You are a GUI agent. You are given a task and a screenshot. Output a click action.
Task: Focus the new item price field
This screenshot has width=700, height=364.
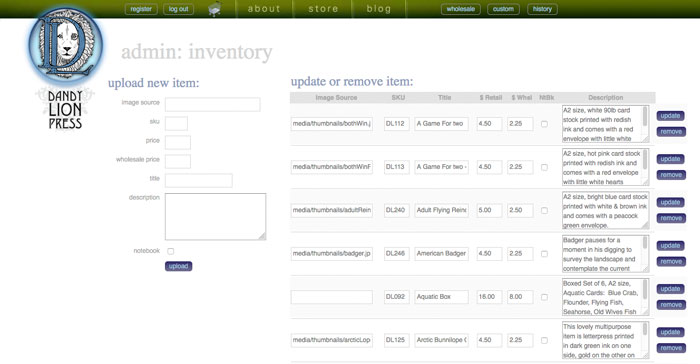[x=178, y=142]
